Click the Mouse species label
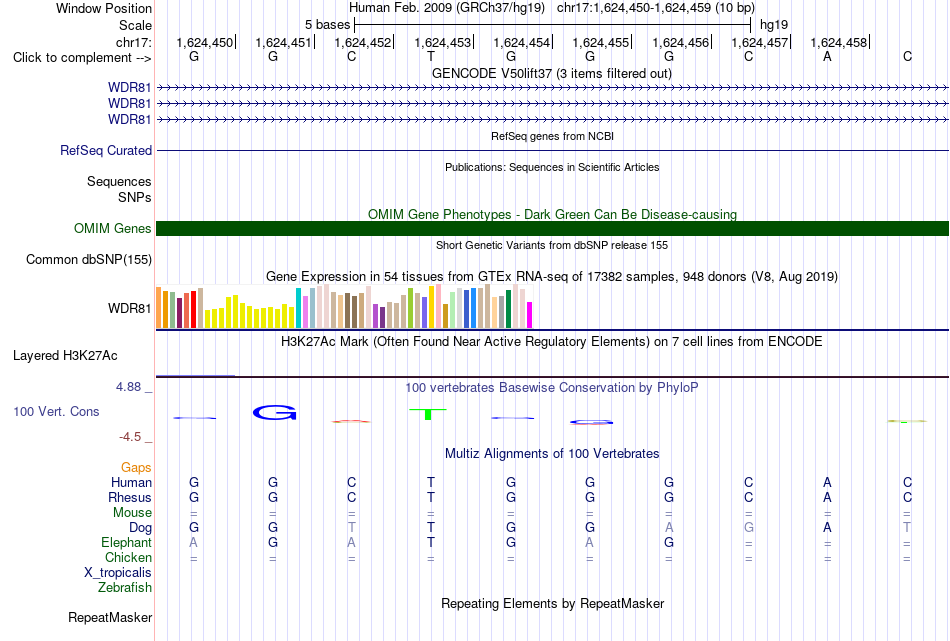The image size is (950, 641). coord(132,513)
